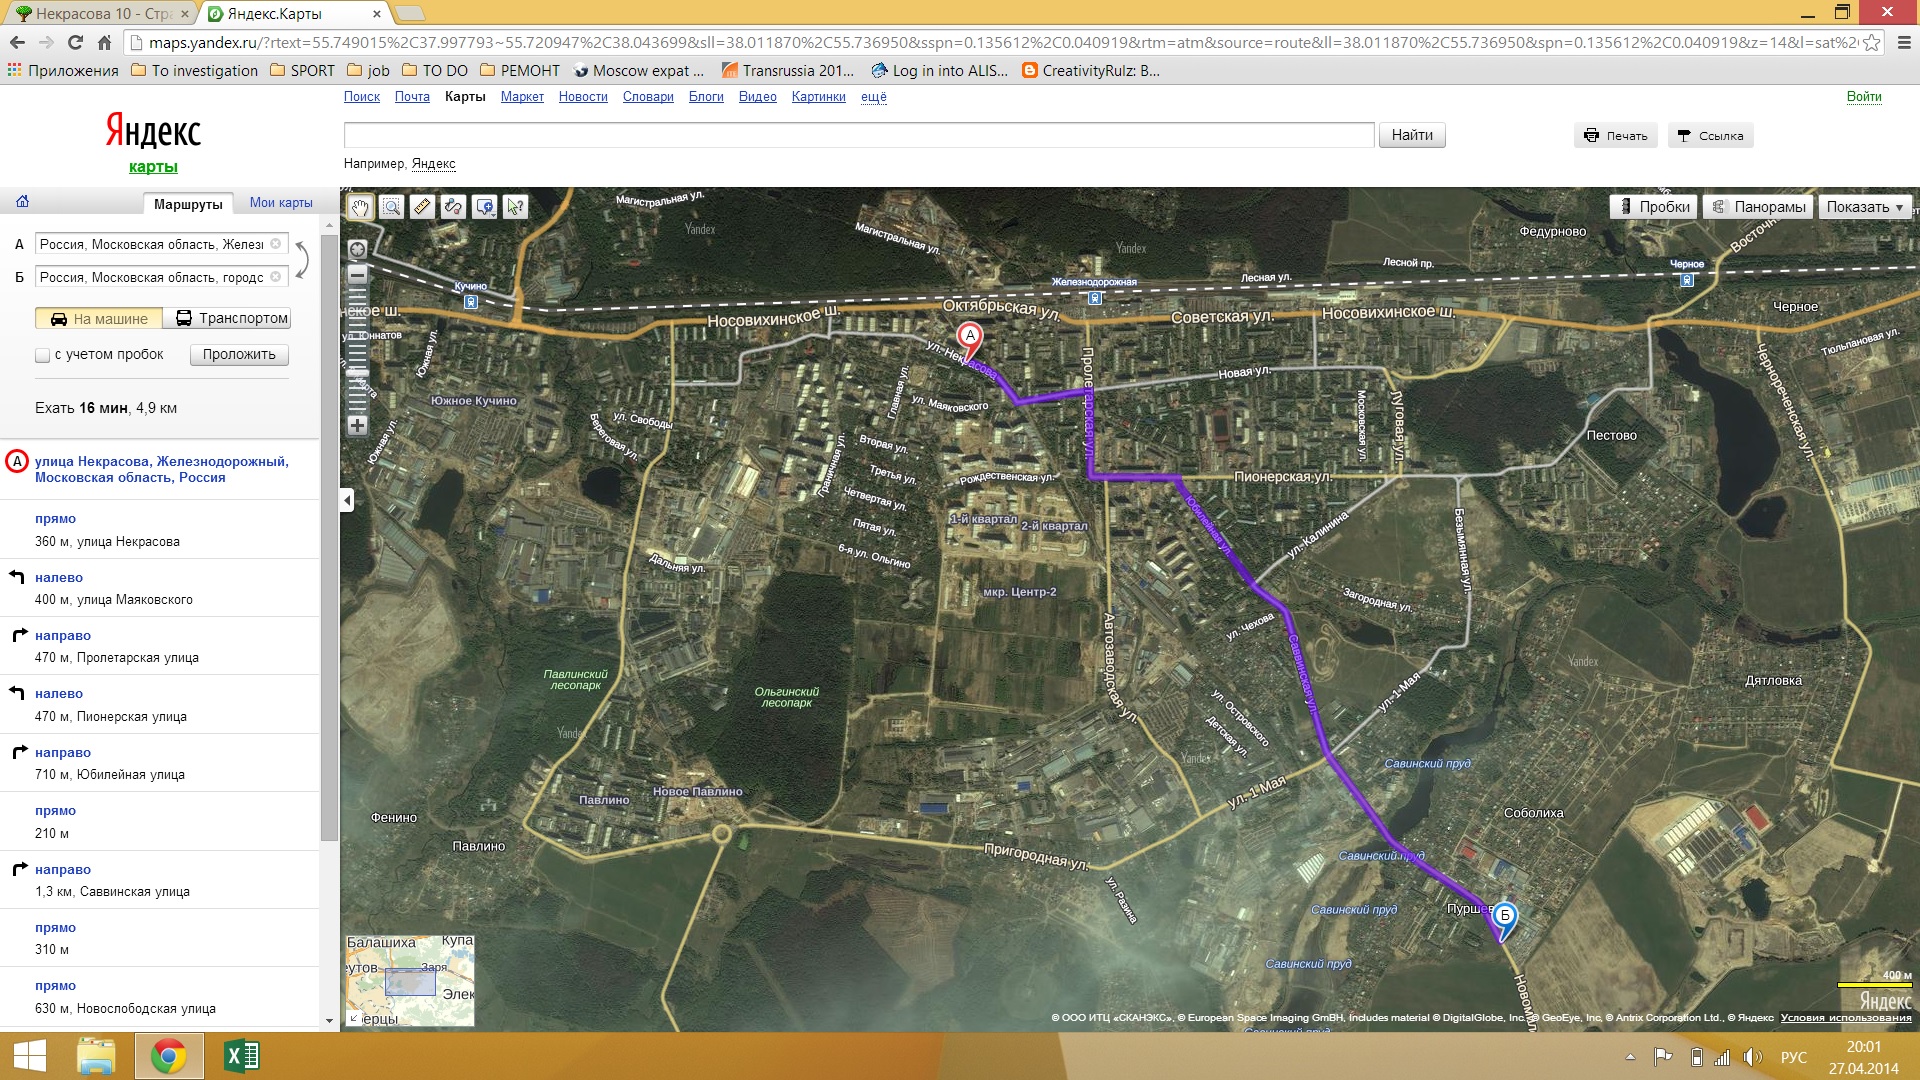
Task: Open Excel from the taskbar
Action: [x=241, y=1056]
